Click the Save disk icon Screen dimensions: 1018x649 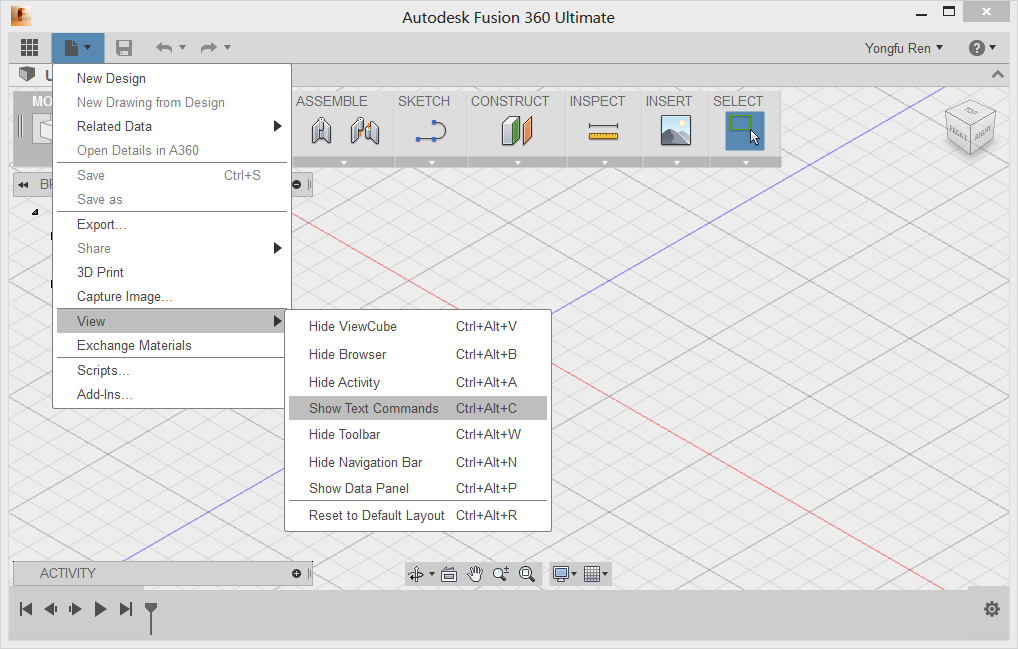coord(123,47)
